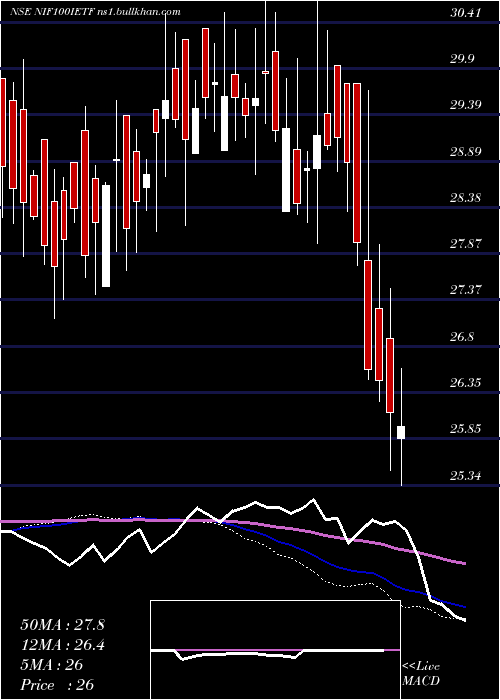Click the NSE NIF100IETF chart title

[x=95, y=12]
